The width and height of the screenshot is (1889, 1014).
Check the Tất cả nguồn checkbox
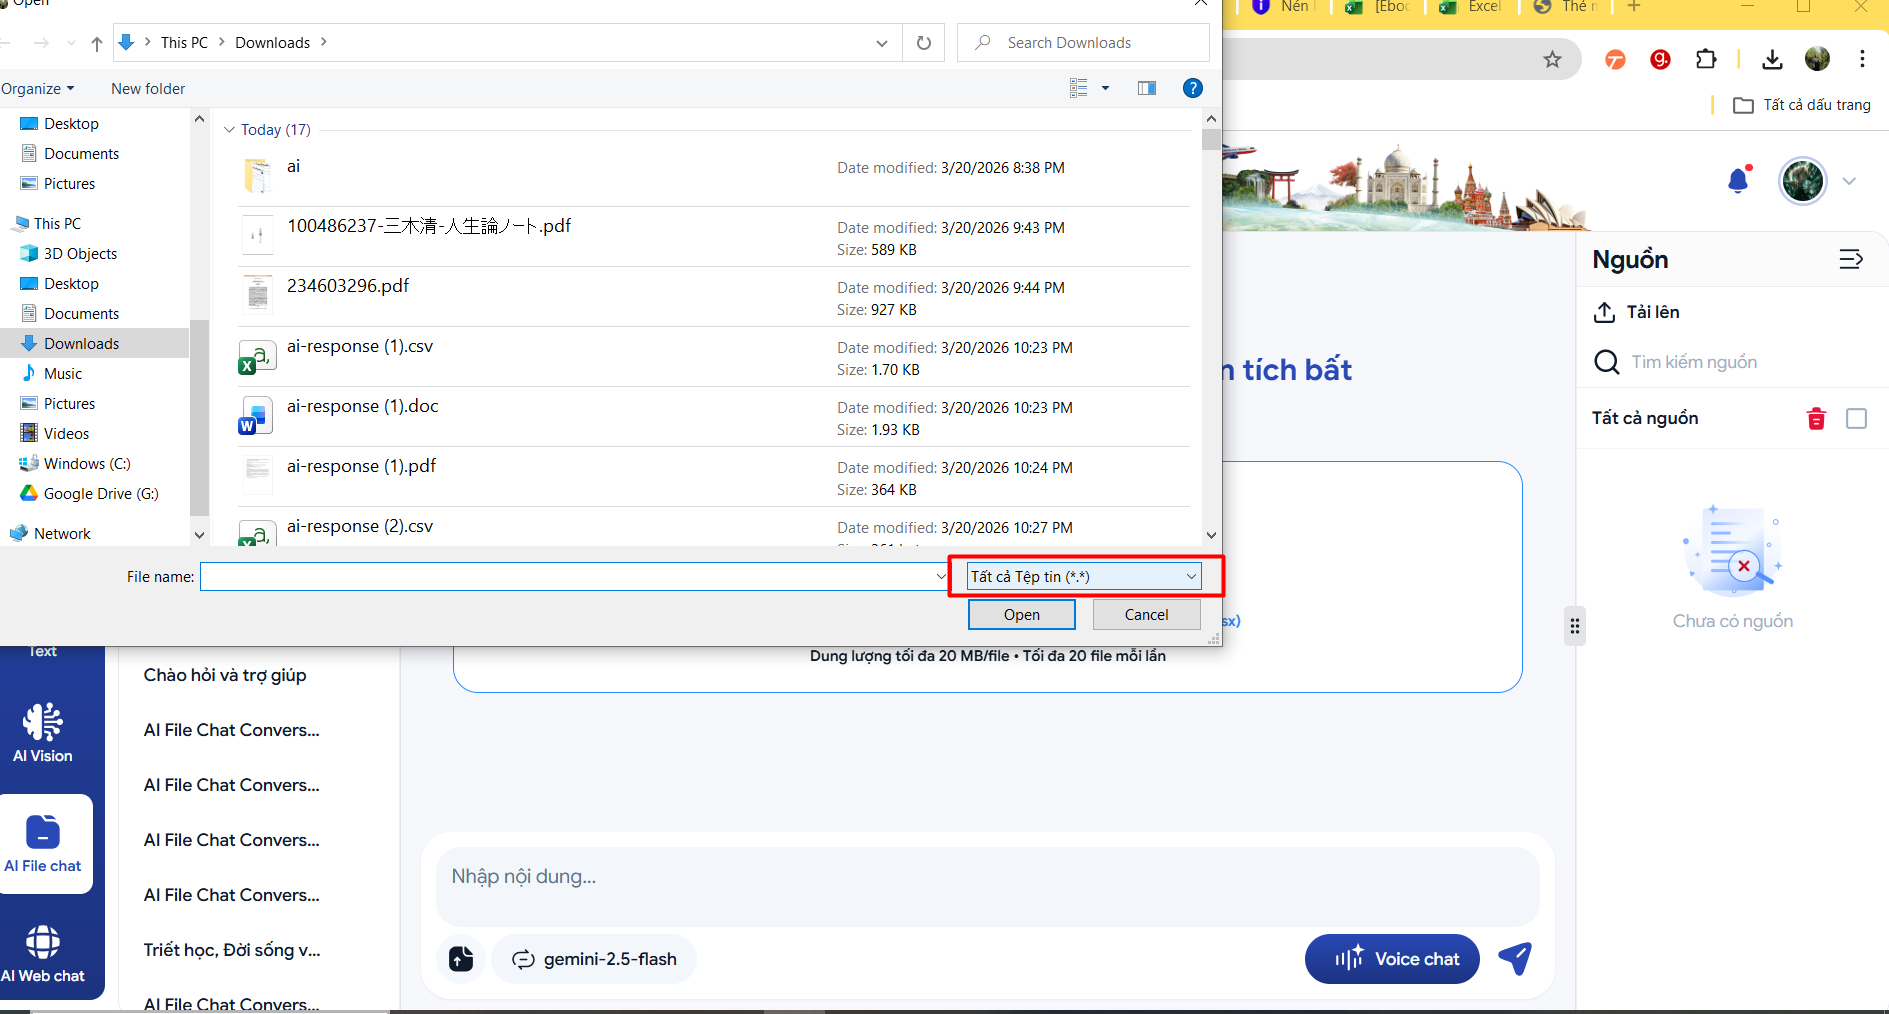pyautogui.click(x=1856, y=419)
